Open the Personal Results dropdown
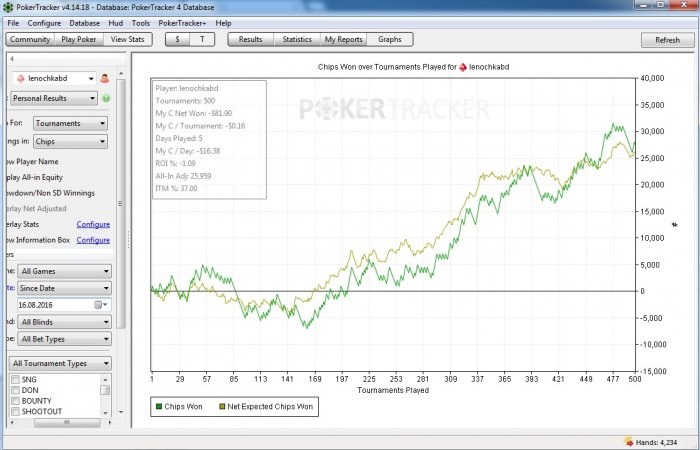Screen dimensions: 700x450 54,98
